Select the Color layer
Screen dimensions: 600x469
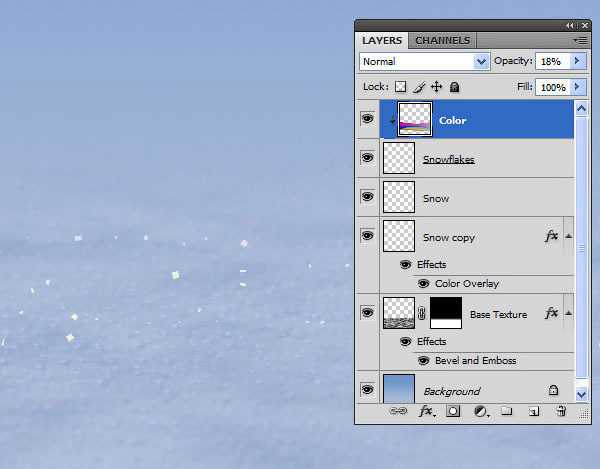coord(477,119)
